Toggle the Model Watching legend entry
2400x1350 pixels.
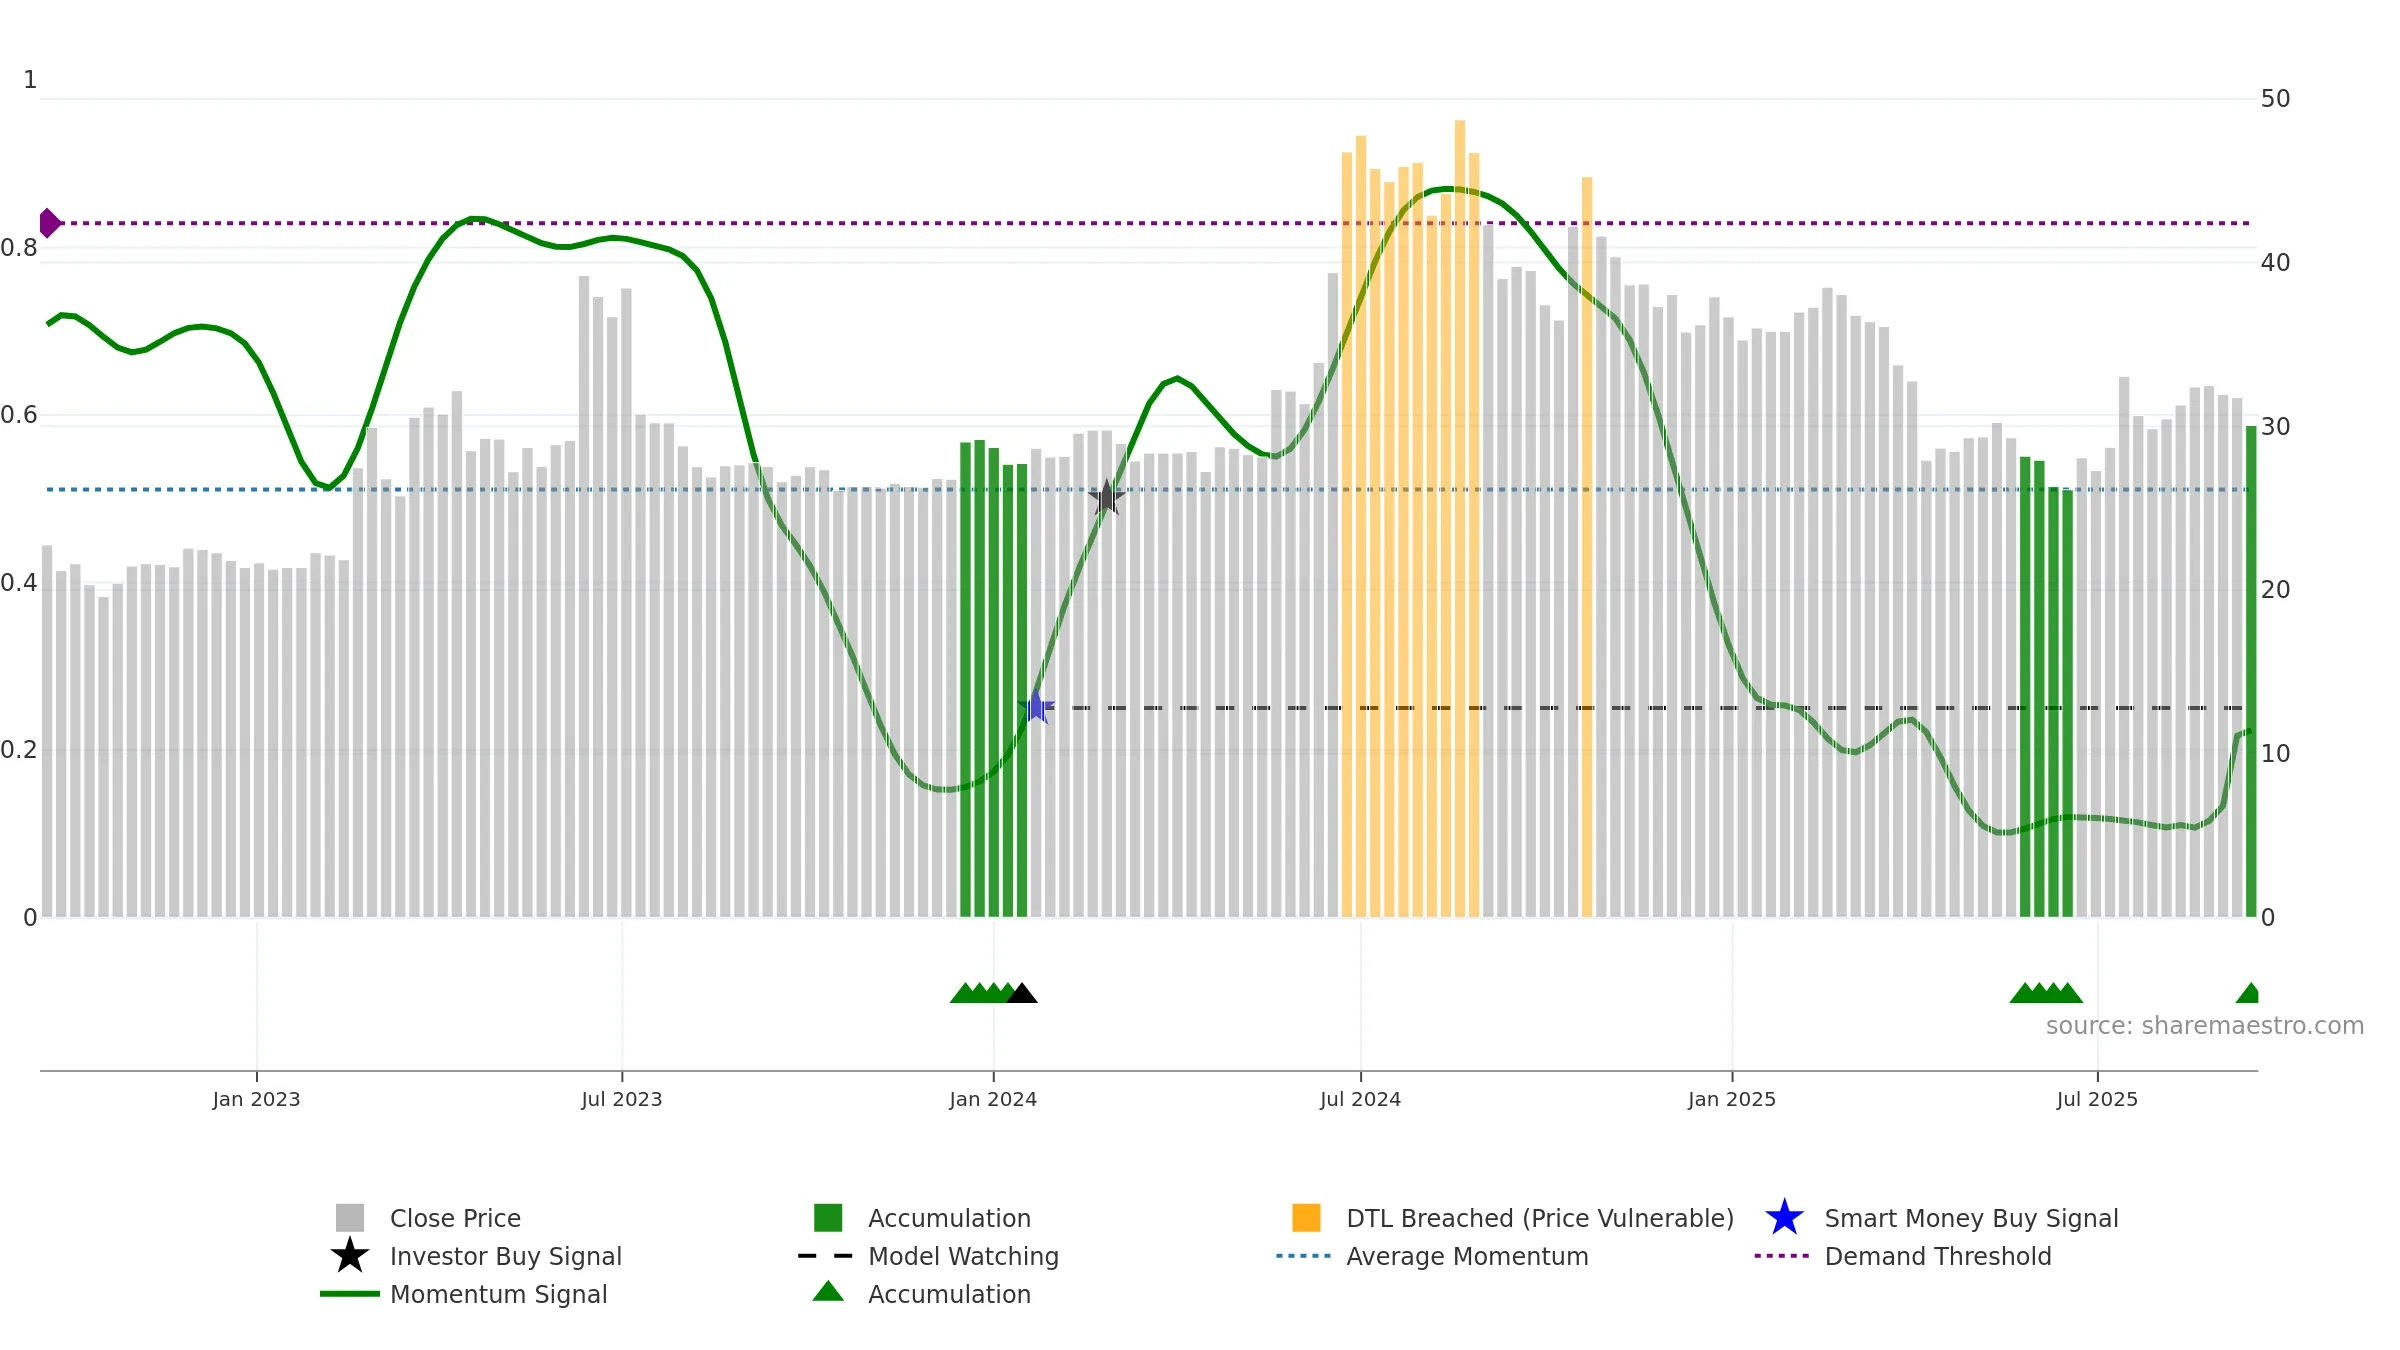tap(928, 1256)
